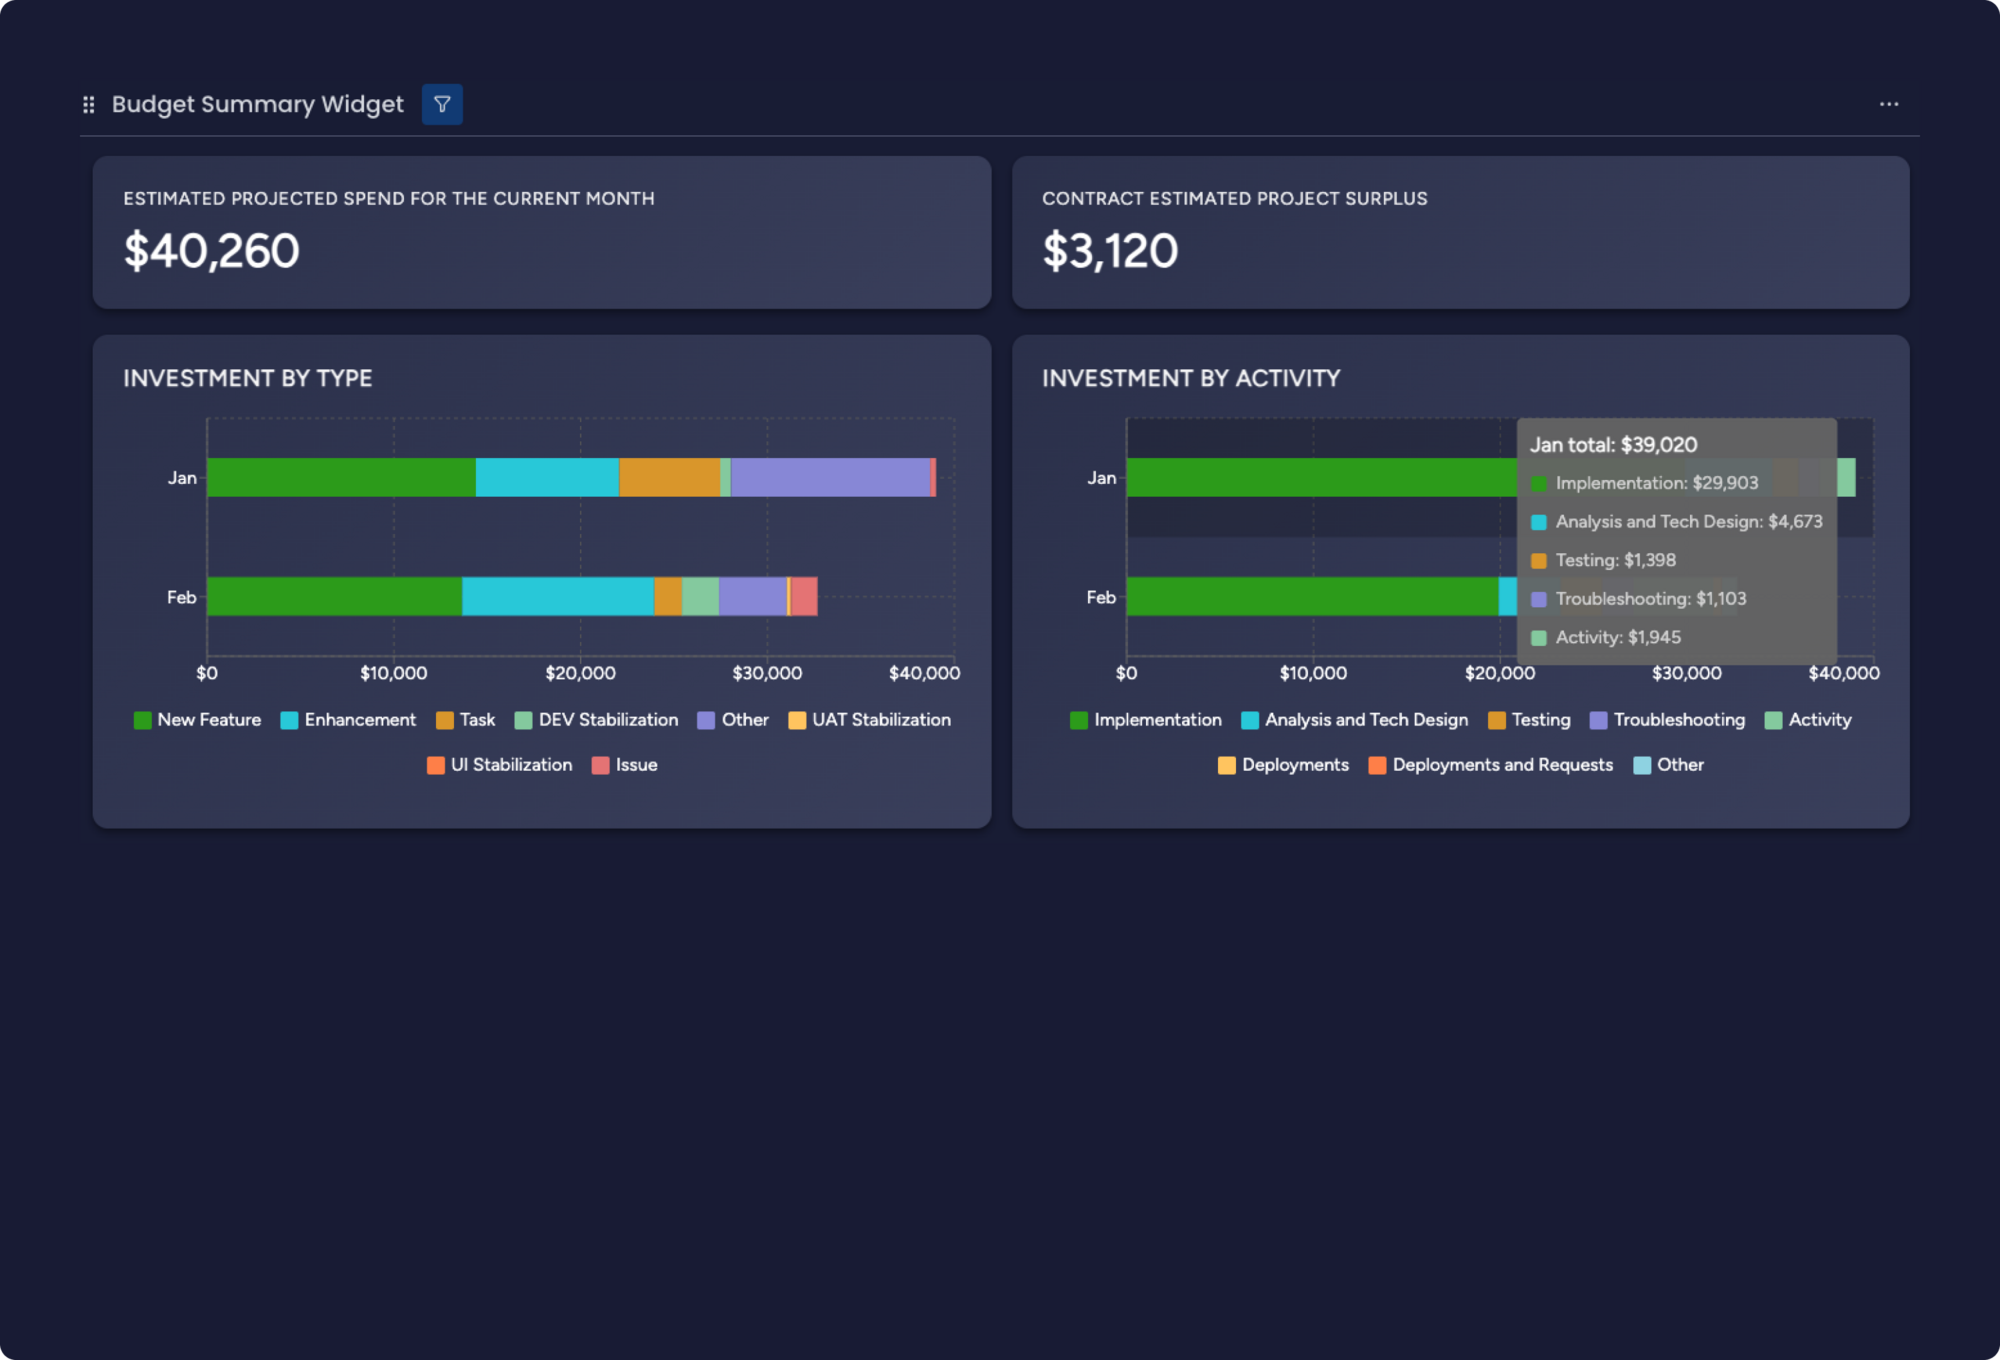Click Feb Other purple segment in Type chart

click(x=753, y=596)
